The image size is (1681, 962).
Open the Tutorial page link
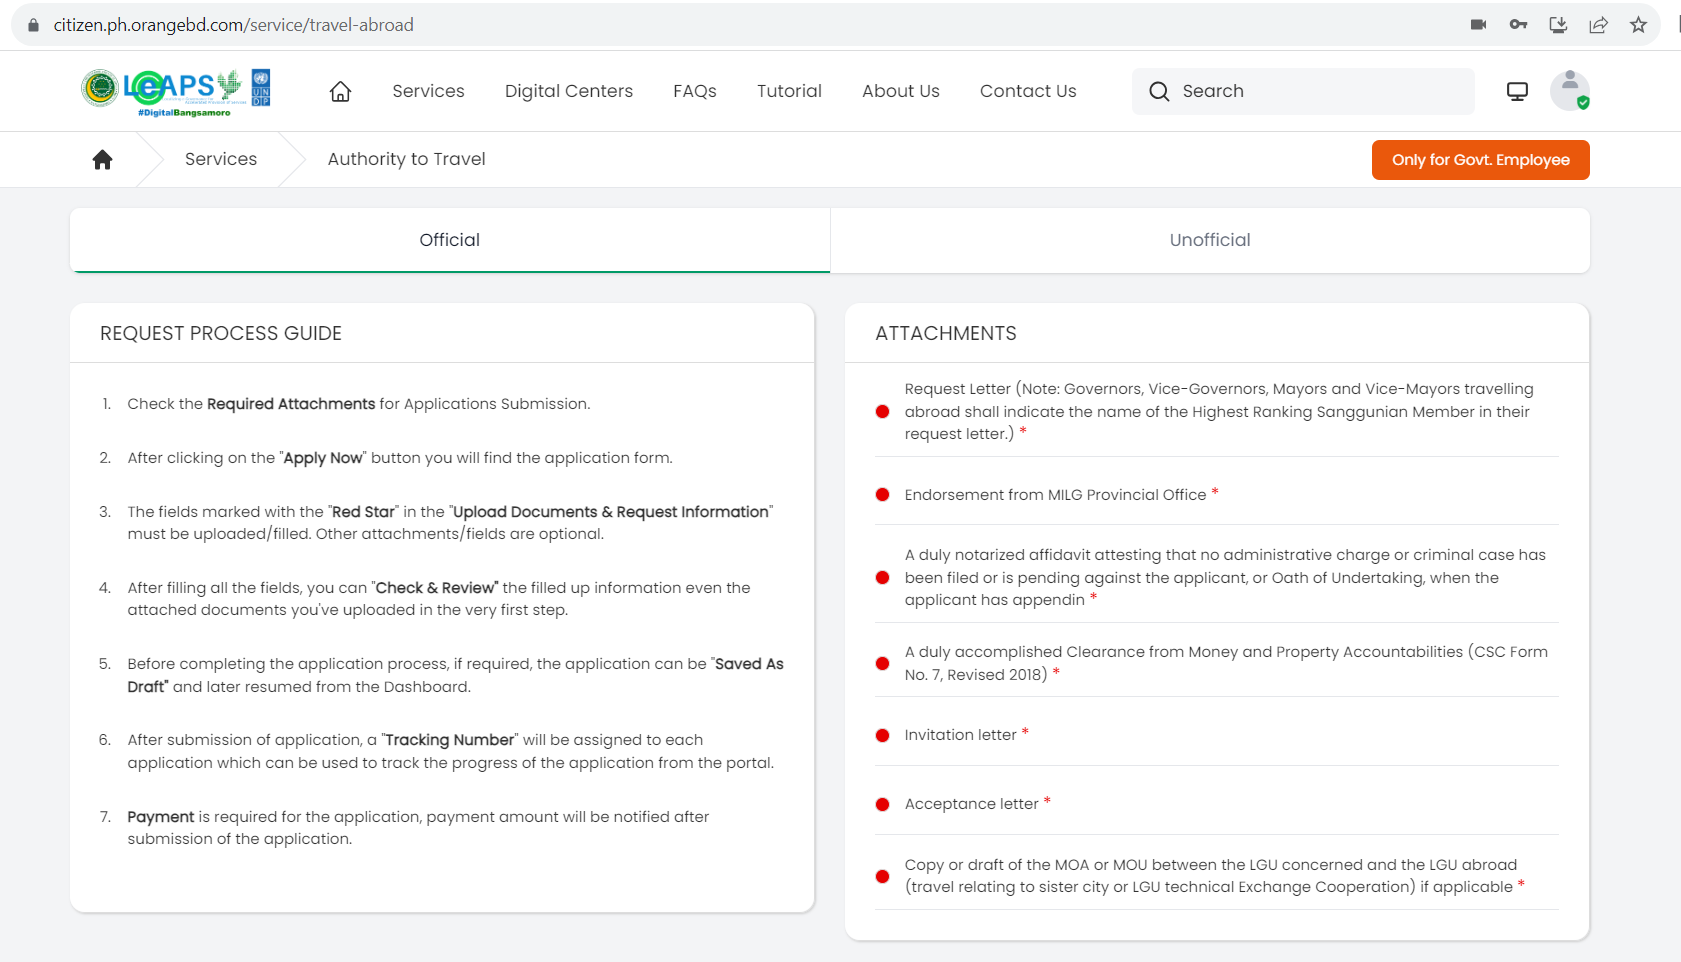[789, 91]
